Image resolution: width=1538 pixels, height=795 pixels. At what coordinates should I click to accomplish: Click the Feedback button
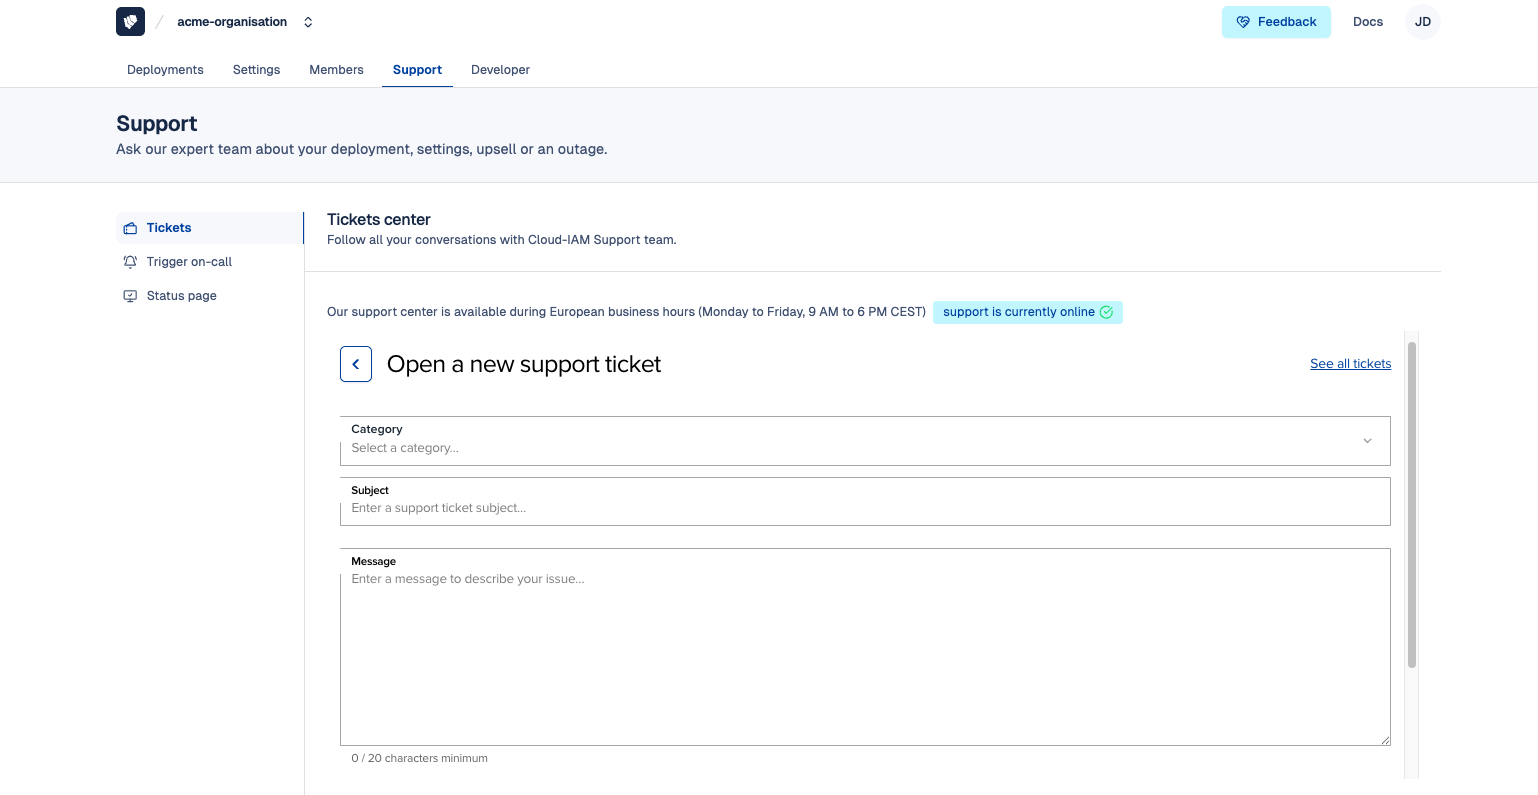pyautogui.click(x=1276, y=22)
